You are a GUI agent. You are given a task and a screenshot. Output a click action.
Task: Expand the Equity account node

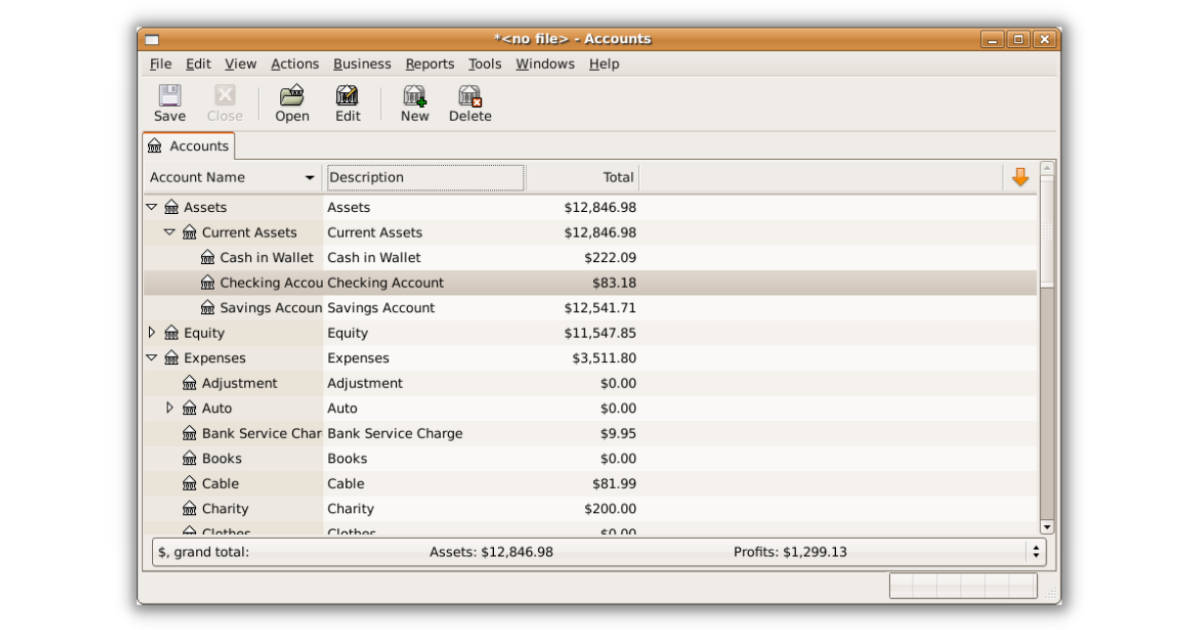[152, 333]
